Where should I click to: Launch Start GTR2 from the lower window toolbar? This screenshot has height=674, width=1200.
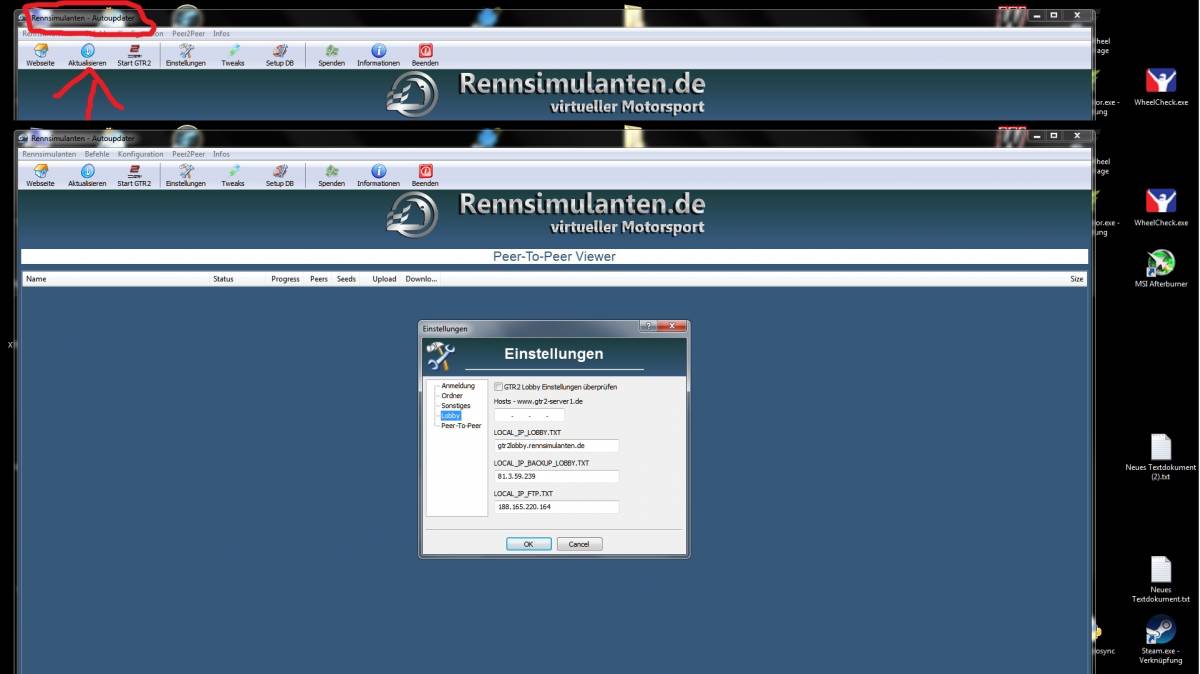click(134, 172)
